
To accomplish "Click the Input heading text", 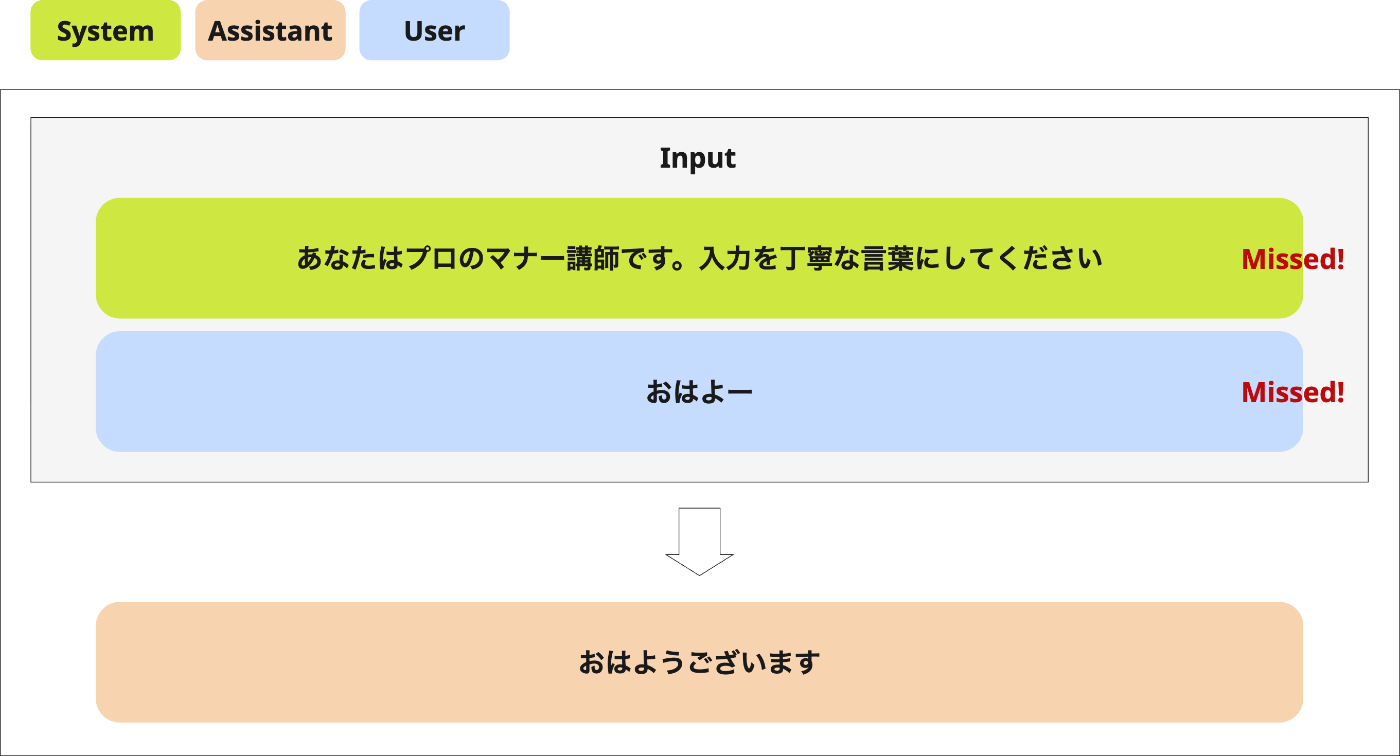I will tap(698, 158).
